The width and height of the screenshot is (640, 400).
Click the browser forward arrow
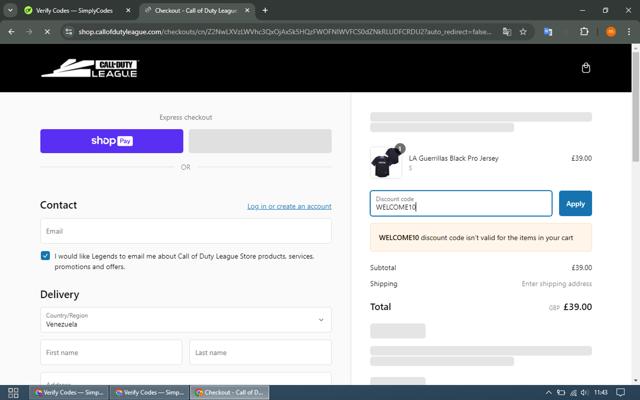tap(29, 31)
